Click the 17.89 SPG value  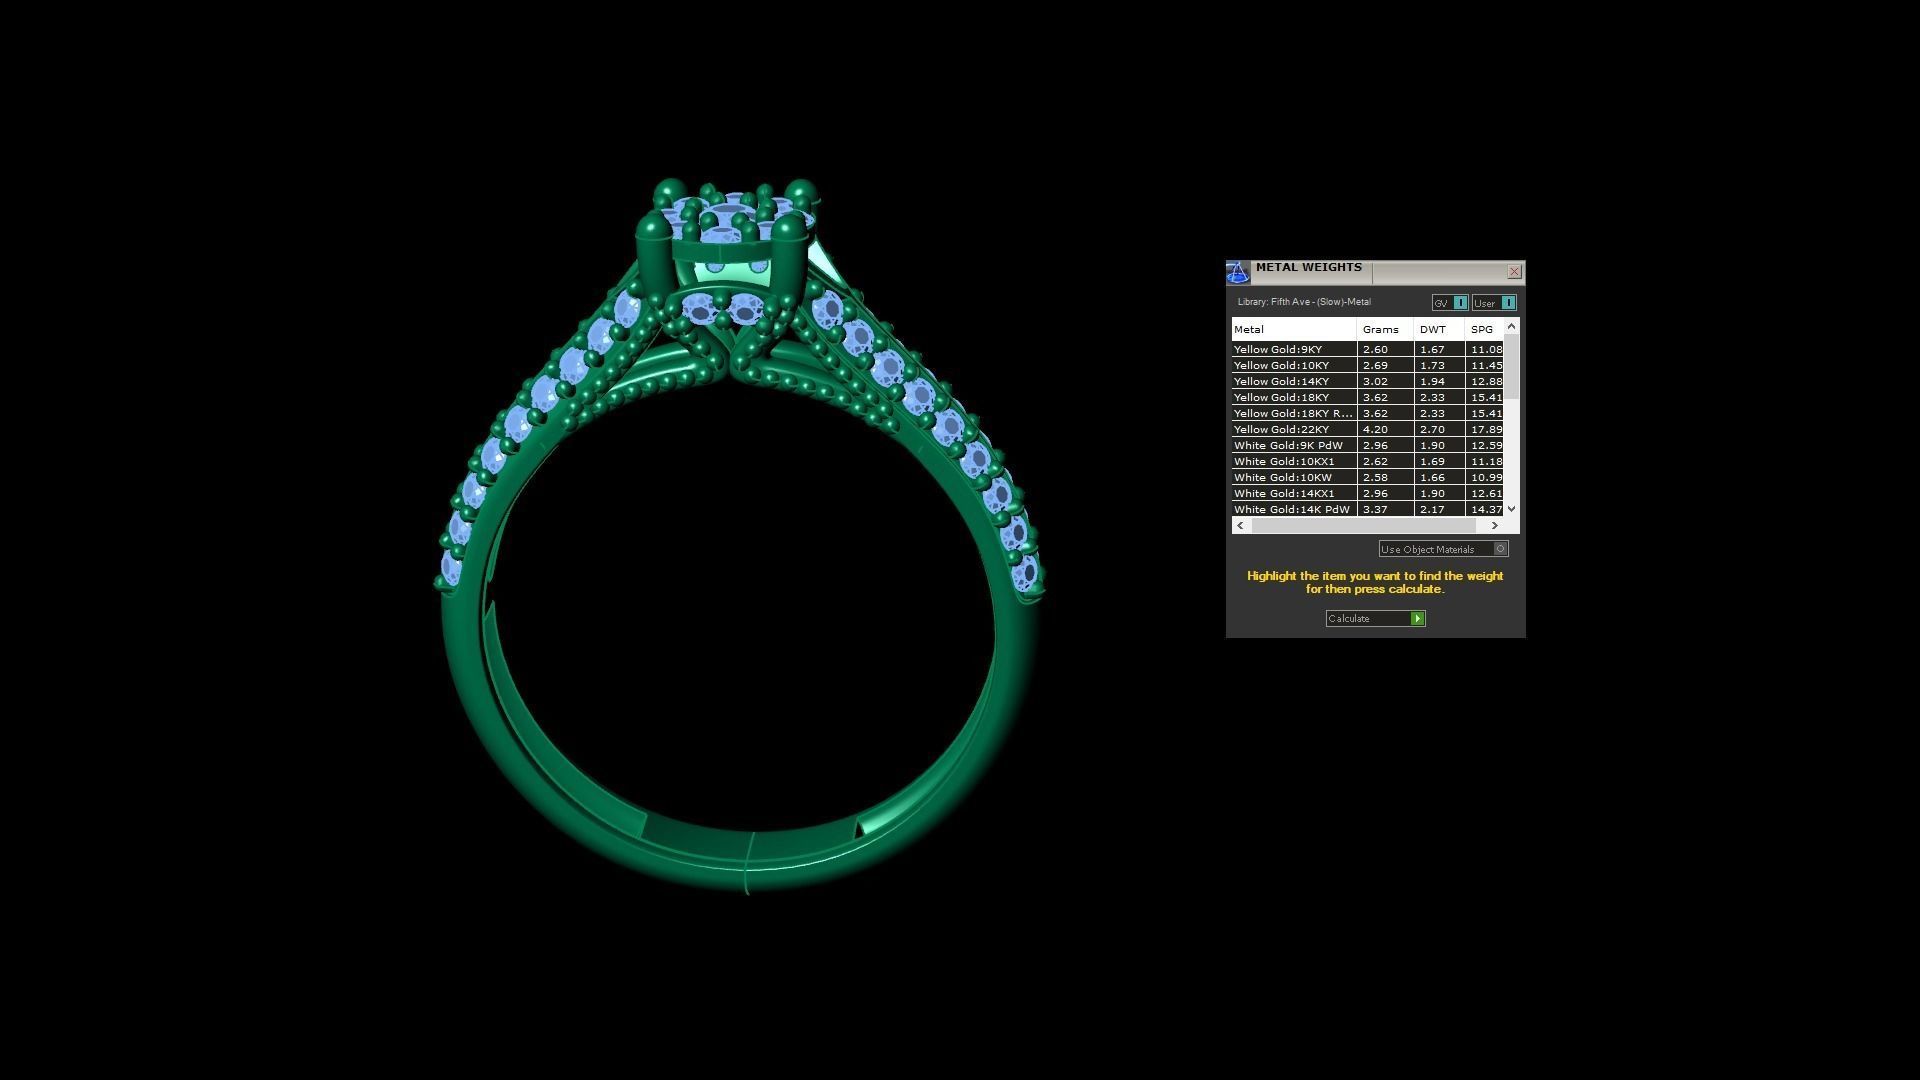(1486, 429)
